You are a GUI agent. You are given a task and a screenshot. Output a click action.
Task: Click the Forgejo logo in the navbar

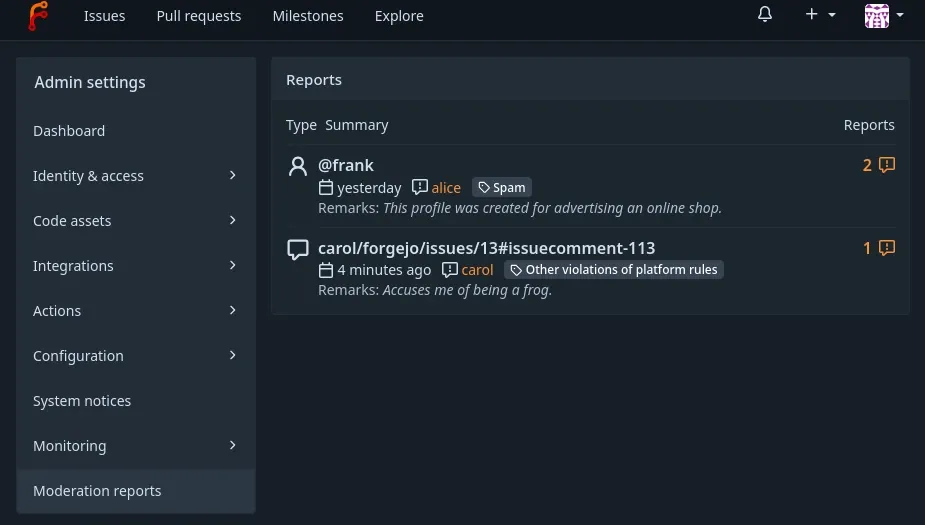point(39,16)
